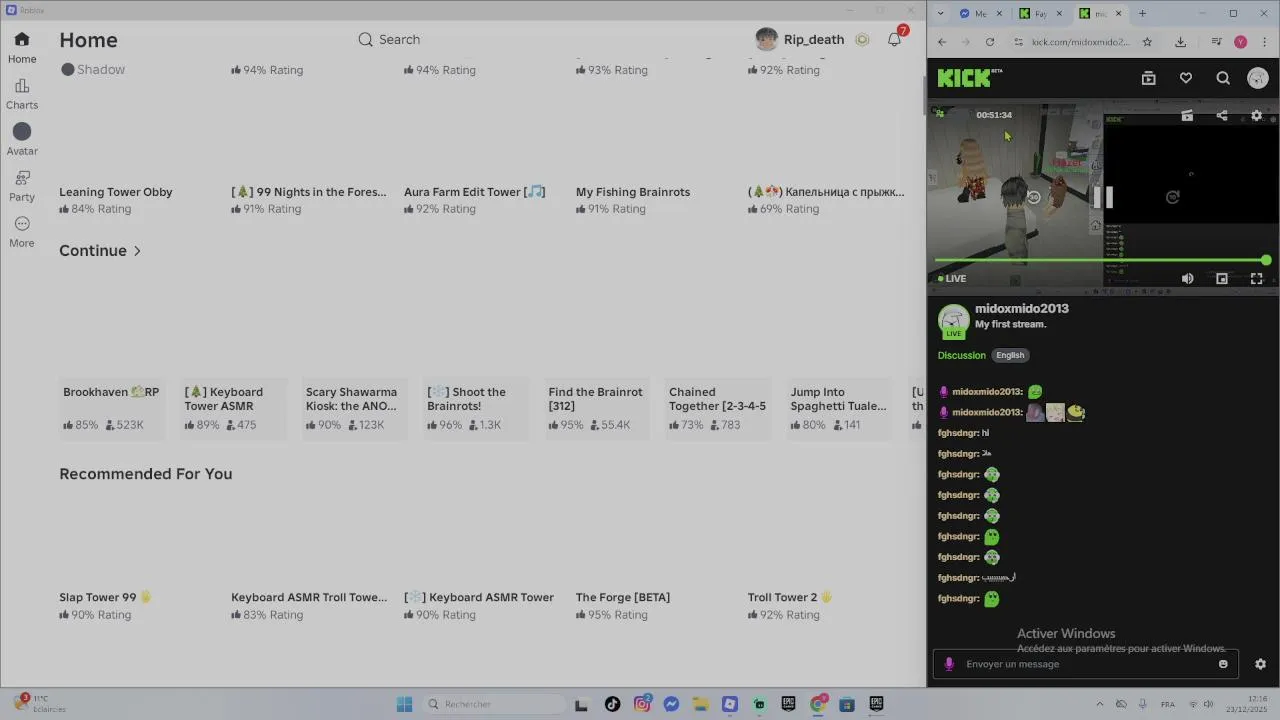Image resolution: width=1280 pixels, height=720 pixels.
Task: Open chat settings gear icon
Action: [x=1260, y=664]
